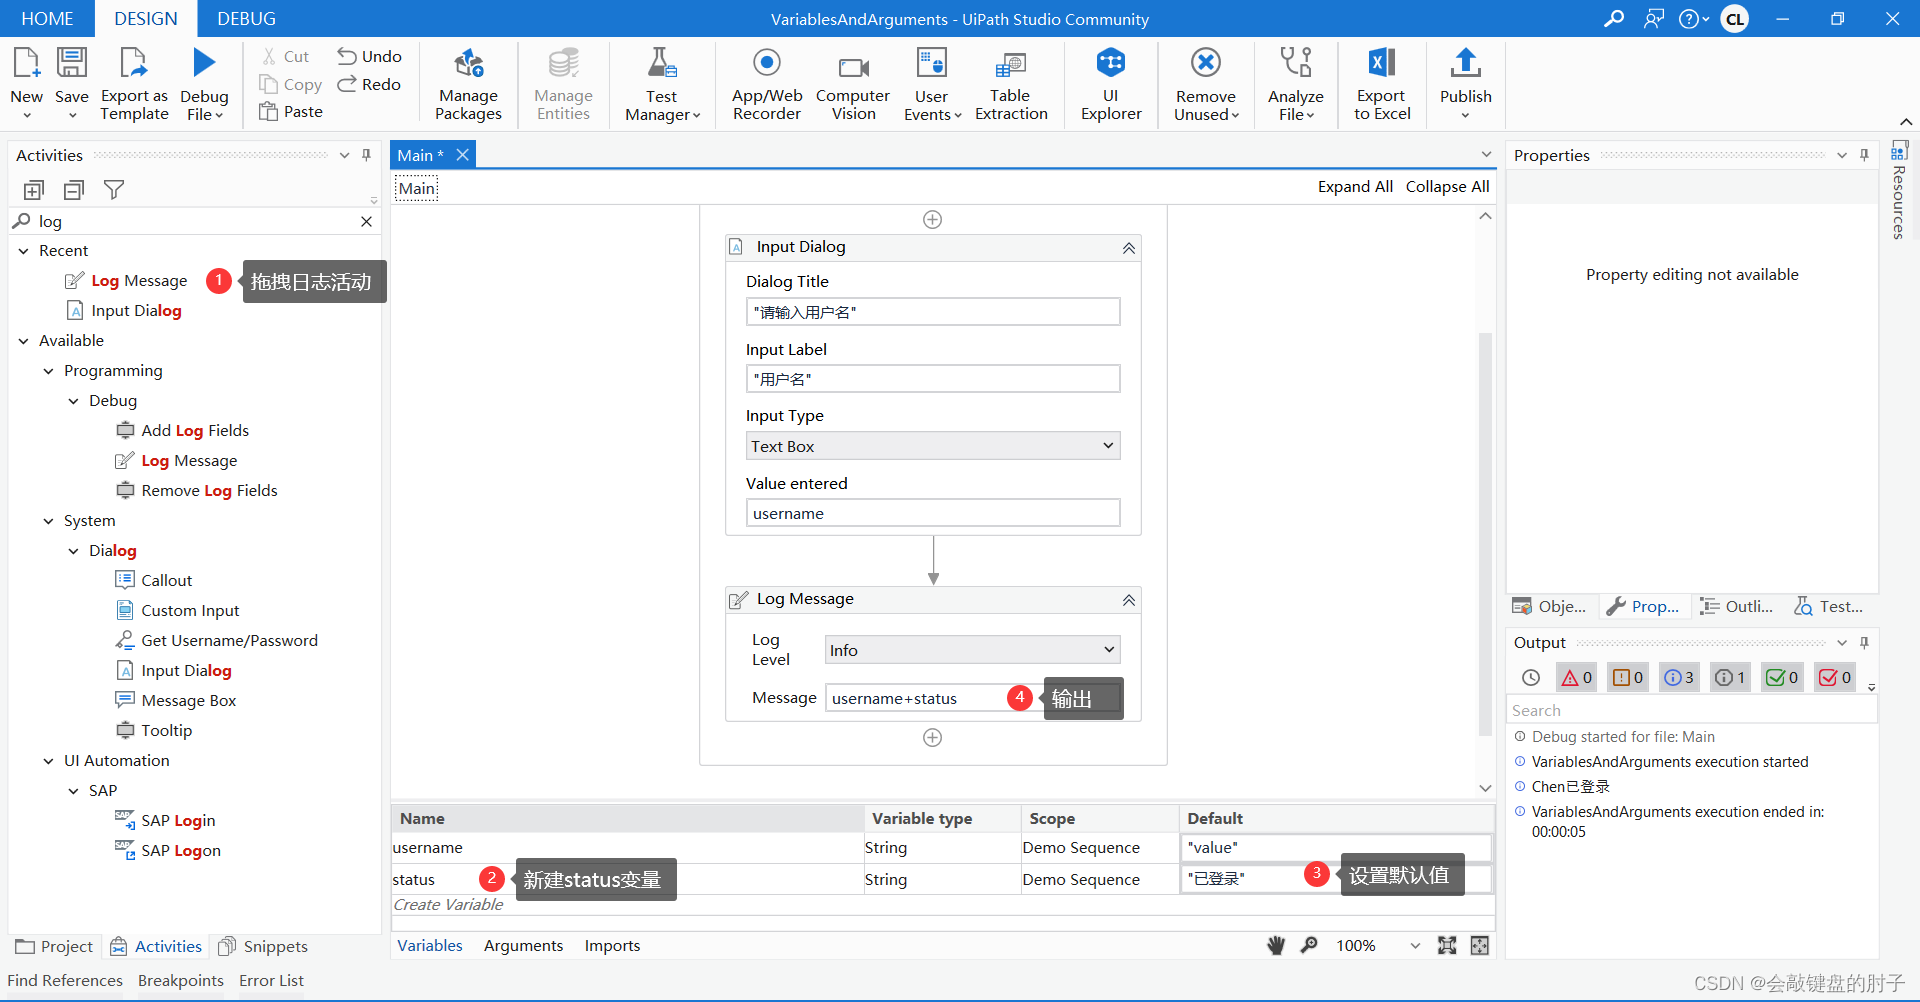Collapse the Log Message activity

[x=1128, y=600]
